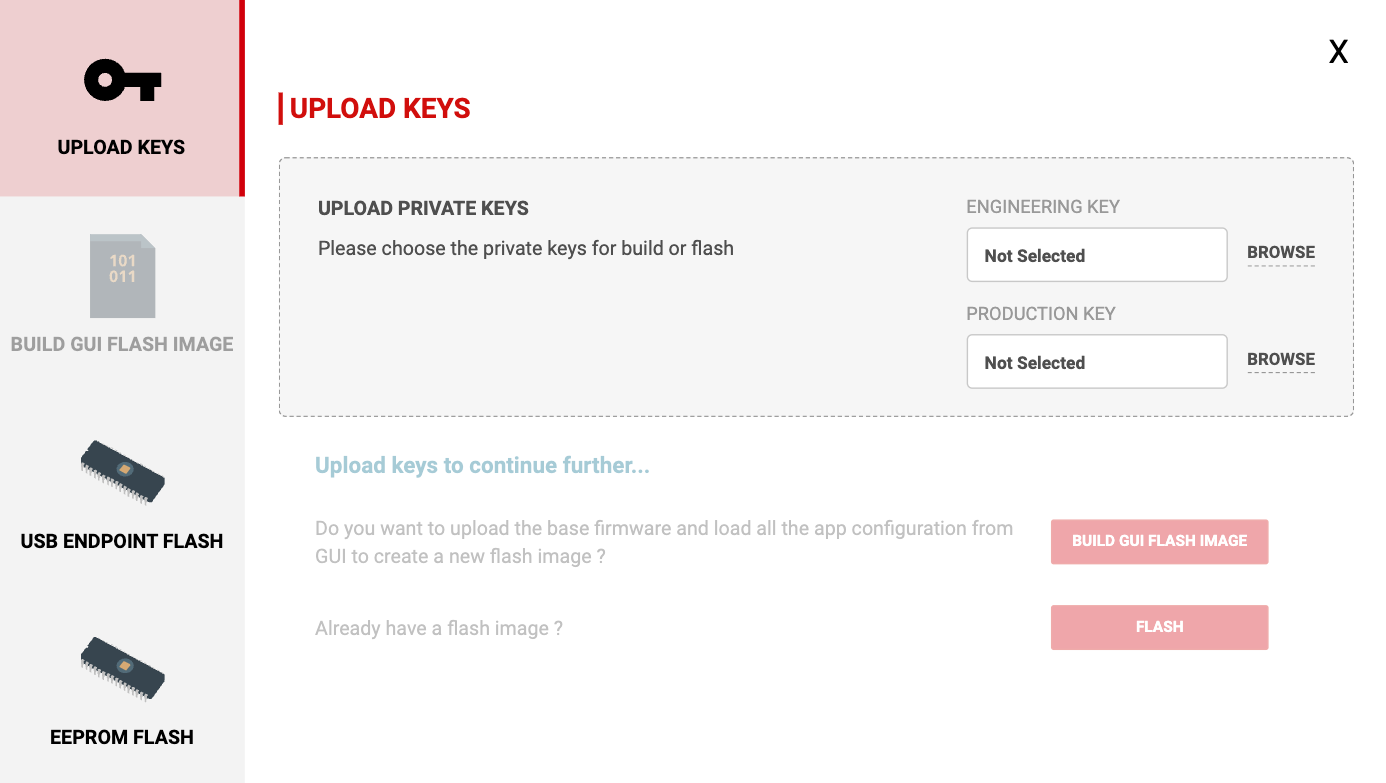Click the red UPLOAD KEYS page heading
This screenshot has width=1386, height=783.
pos(380,108)
